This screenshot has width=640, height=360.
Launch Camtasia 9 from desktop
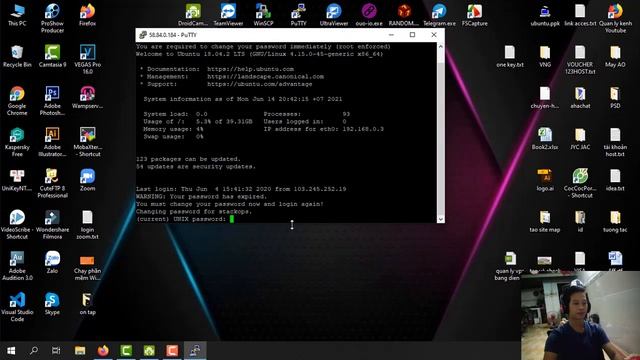coord(52,56)
